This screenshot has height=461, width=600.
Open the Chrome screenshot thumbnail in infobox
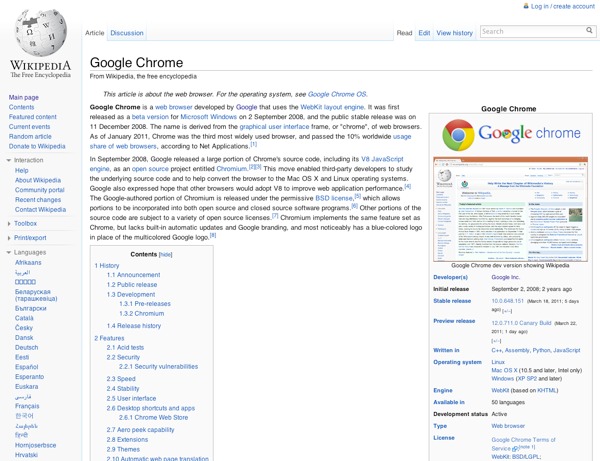pos(510,209)
